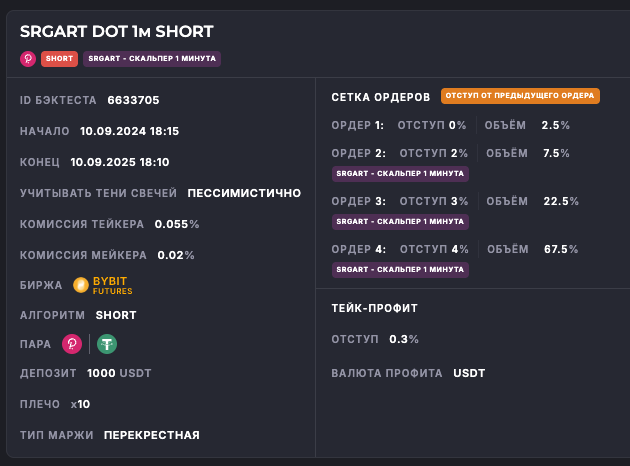630x466 pixels.
Task: Click the pink Polkadot icon under the title
Action: (28, 59)
